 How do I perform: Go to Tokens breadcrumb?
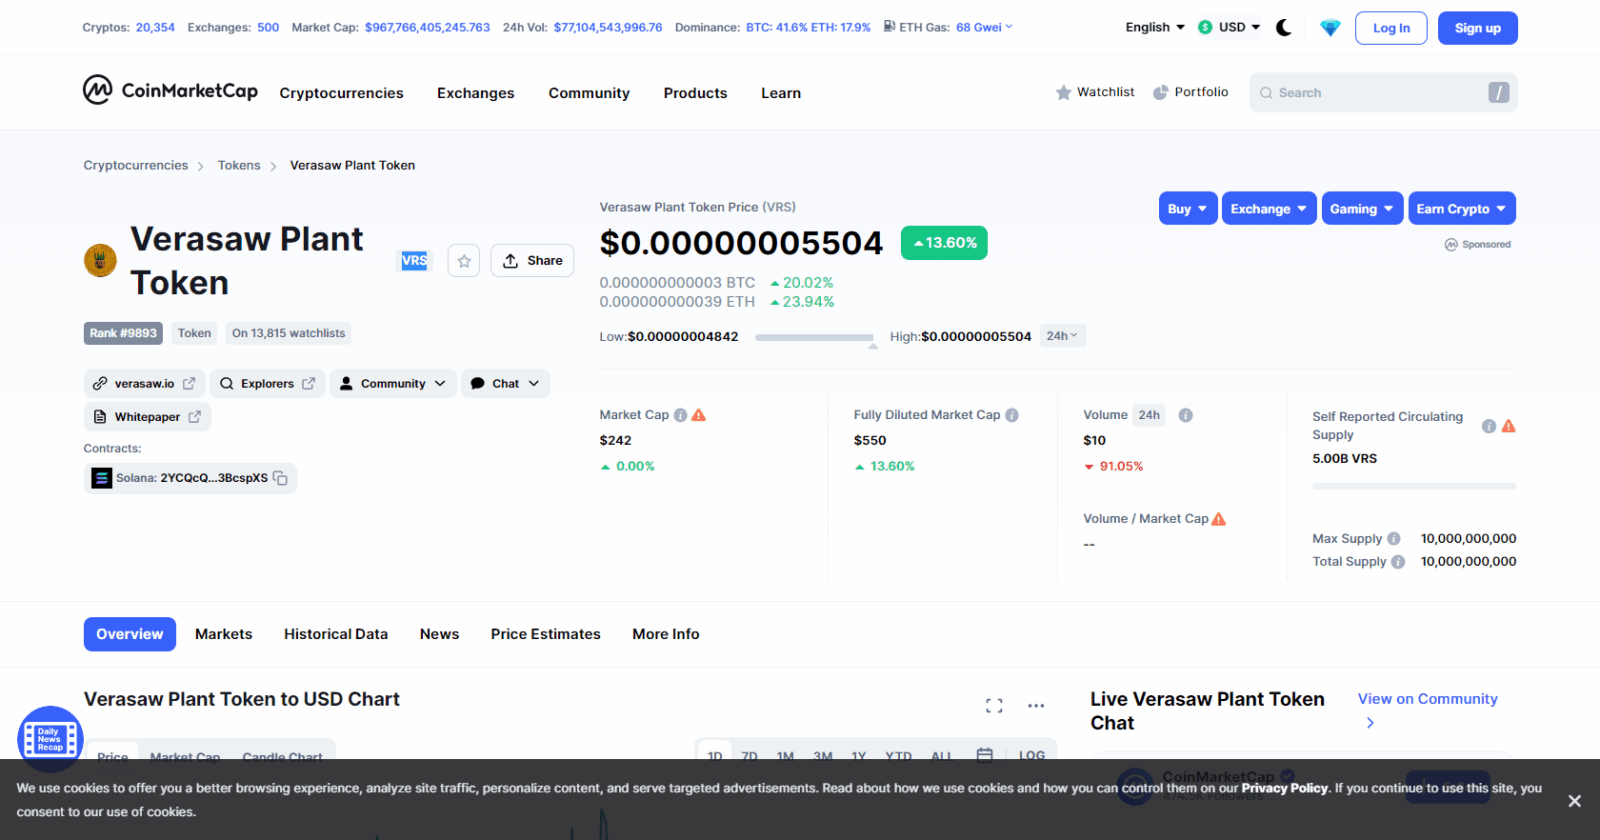[x=239, y=165]
